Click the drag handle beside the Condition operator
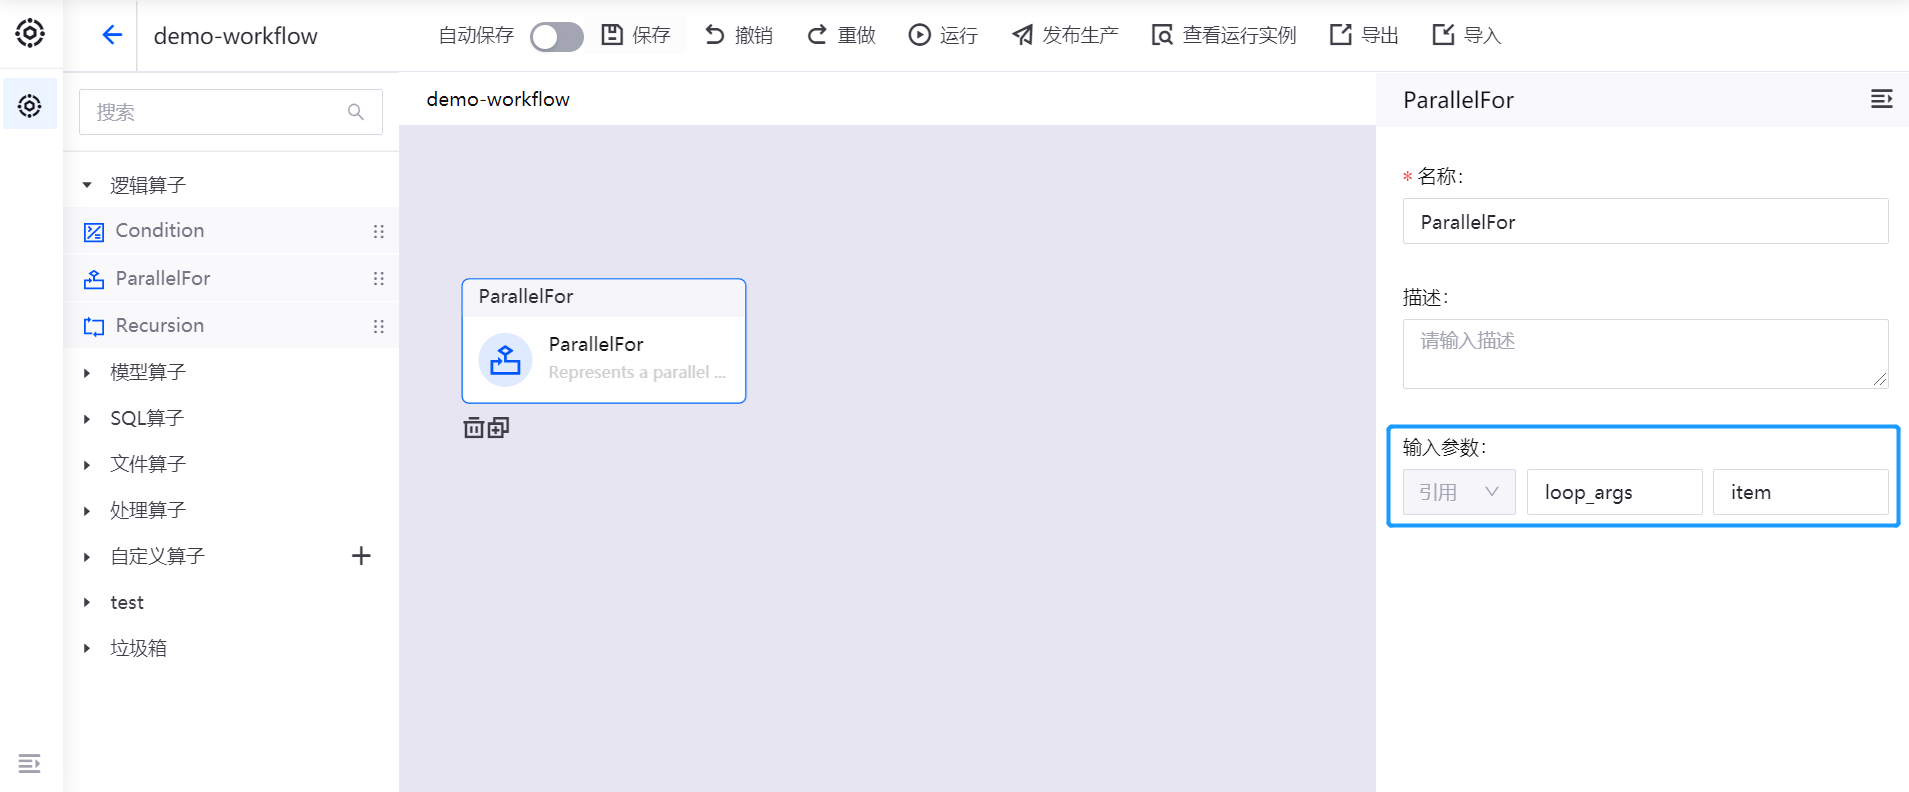Viewport: 1909px width, 792px height. click(x=378, y=231)
